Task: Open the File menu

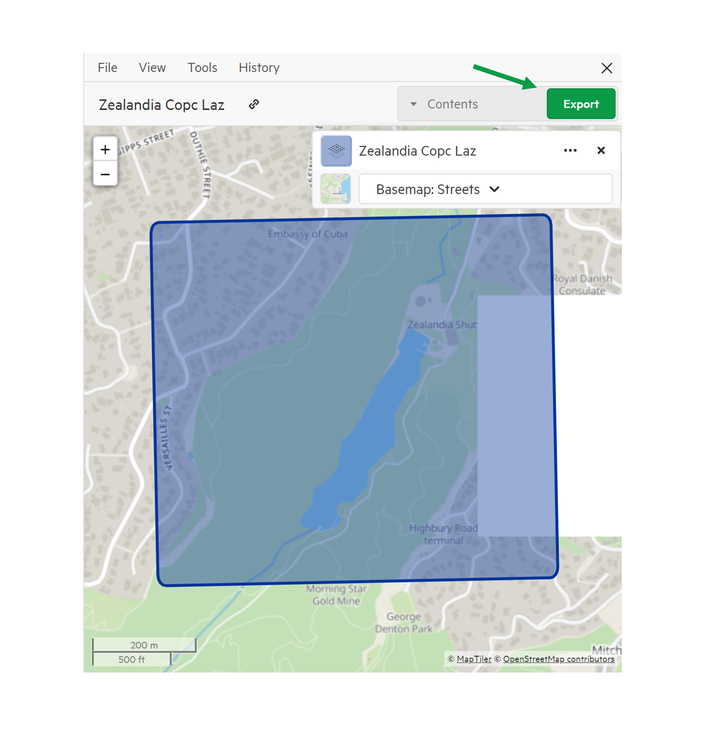Action: pos(107,68)
